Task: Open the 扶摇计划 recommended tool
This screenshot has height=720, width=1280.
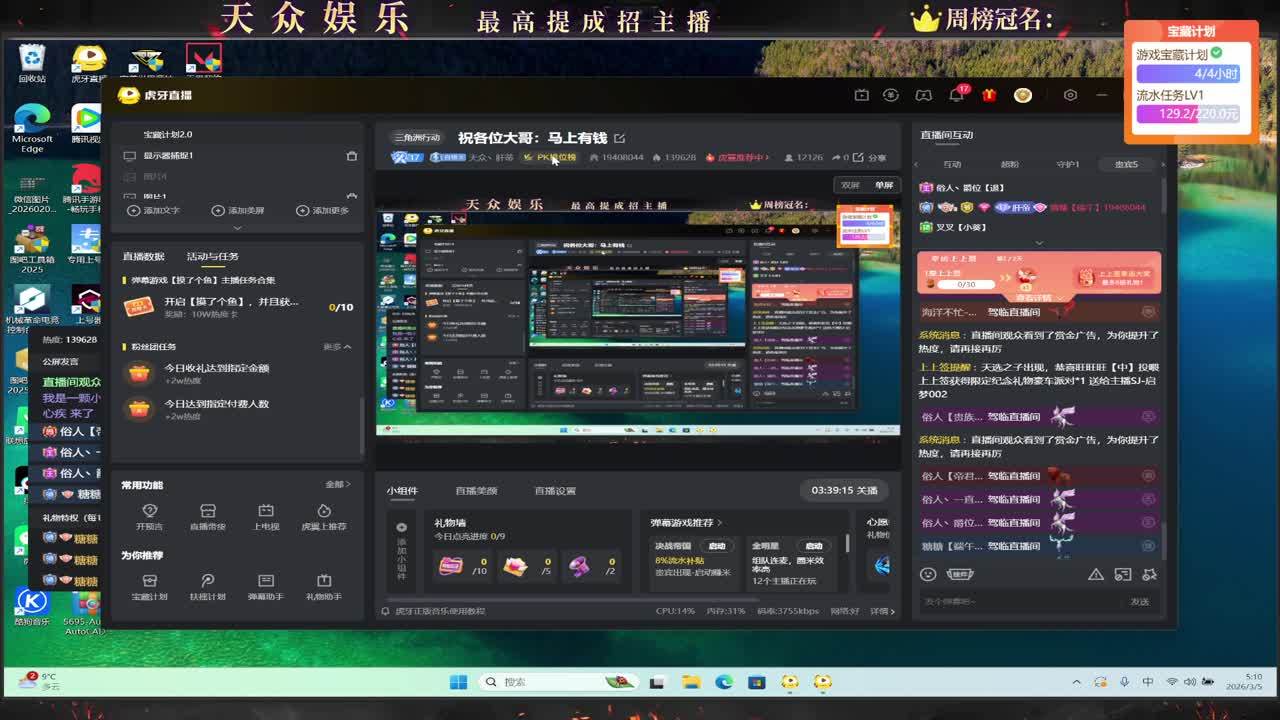Action: [207, 587]
